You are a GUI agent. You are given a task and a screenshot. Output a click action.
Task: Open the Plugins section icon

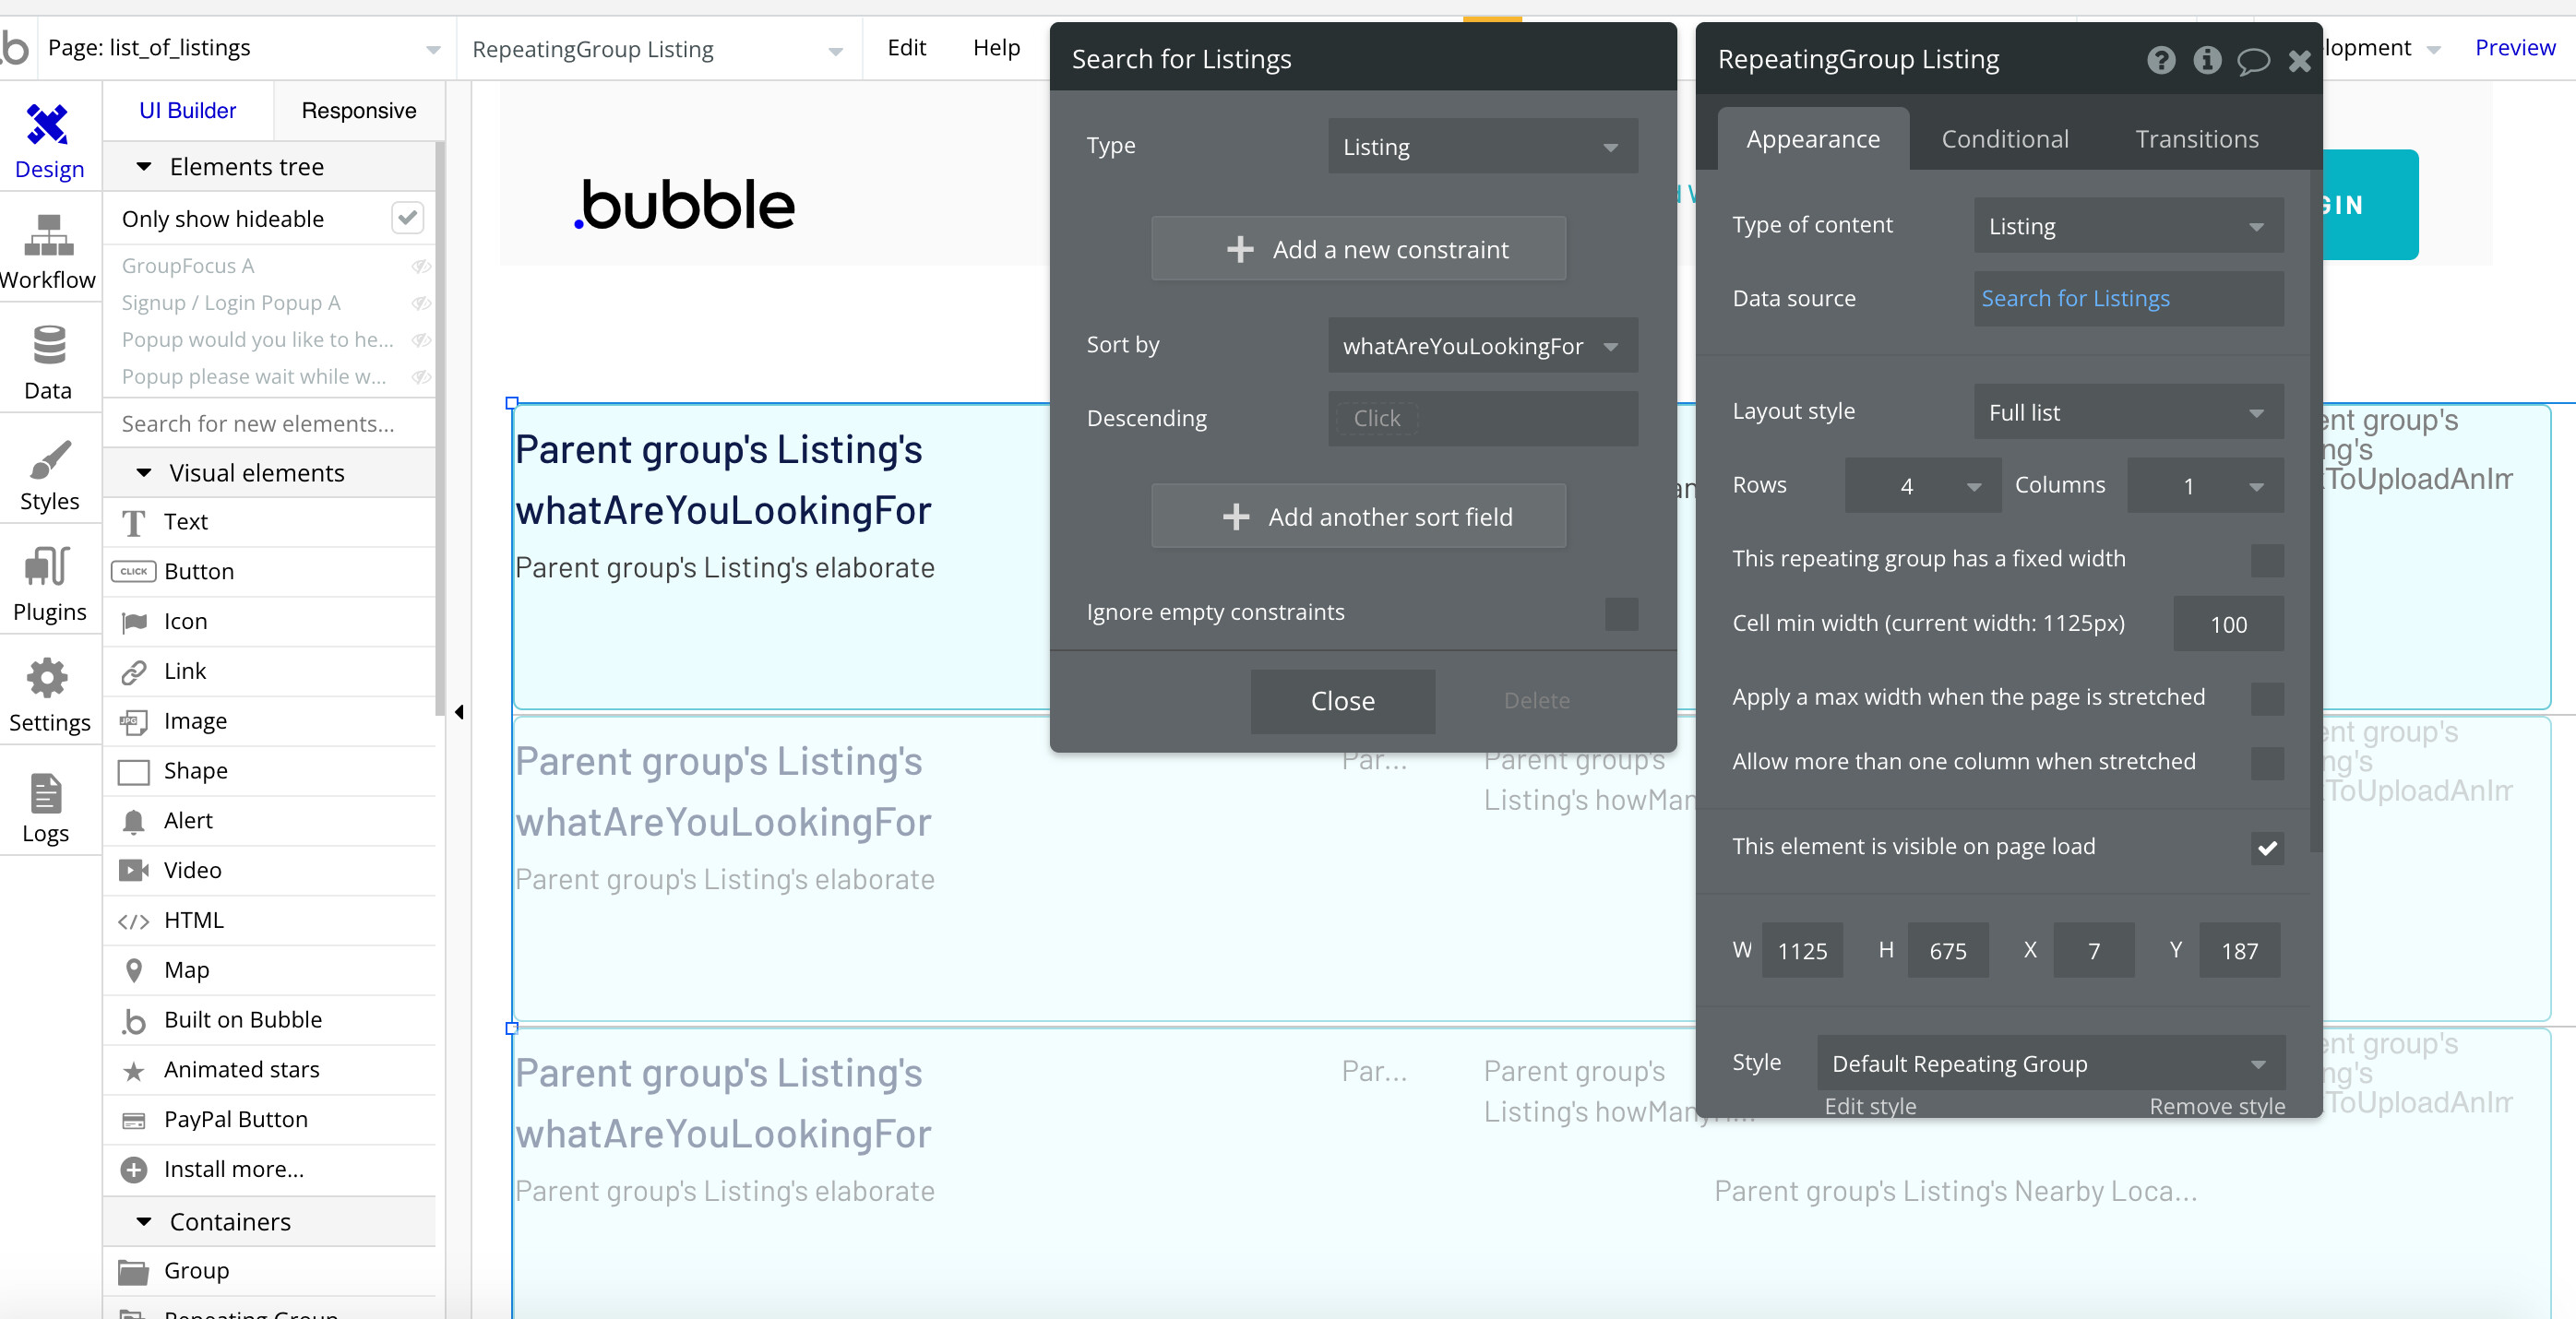(x=48, y=567)
